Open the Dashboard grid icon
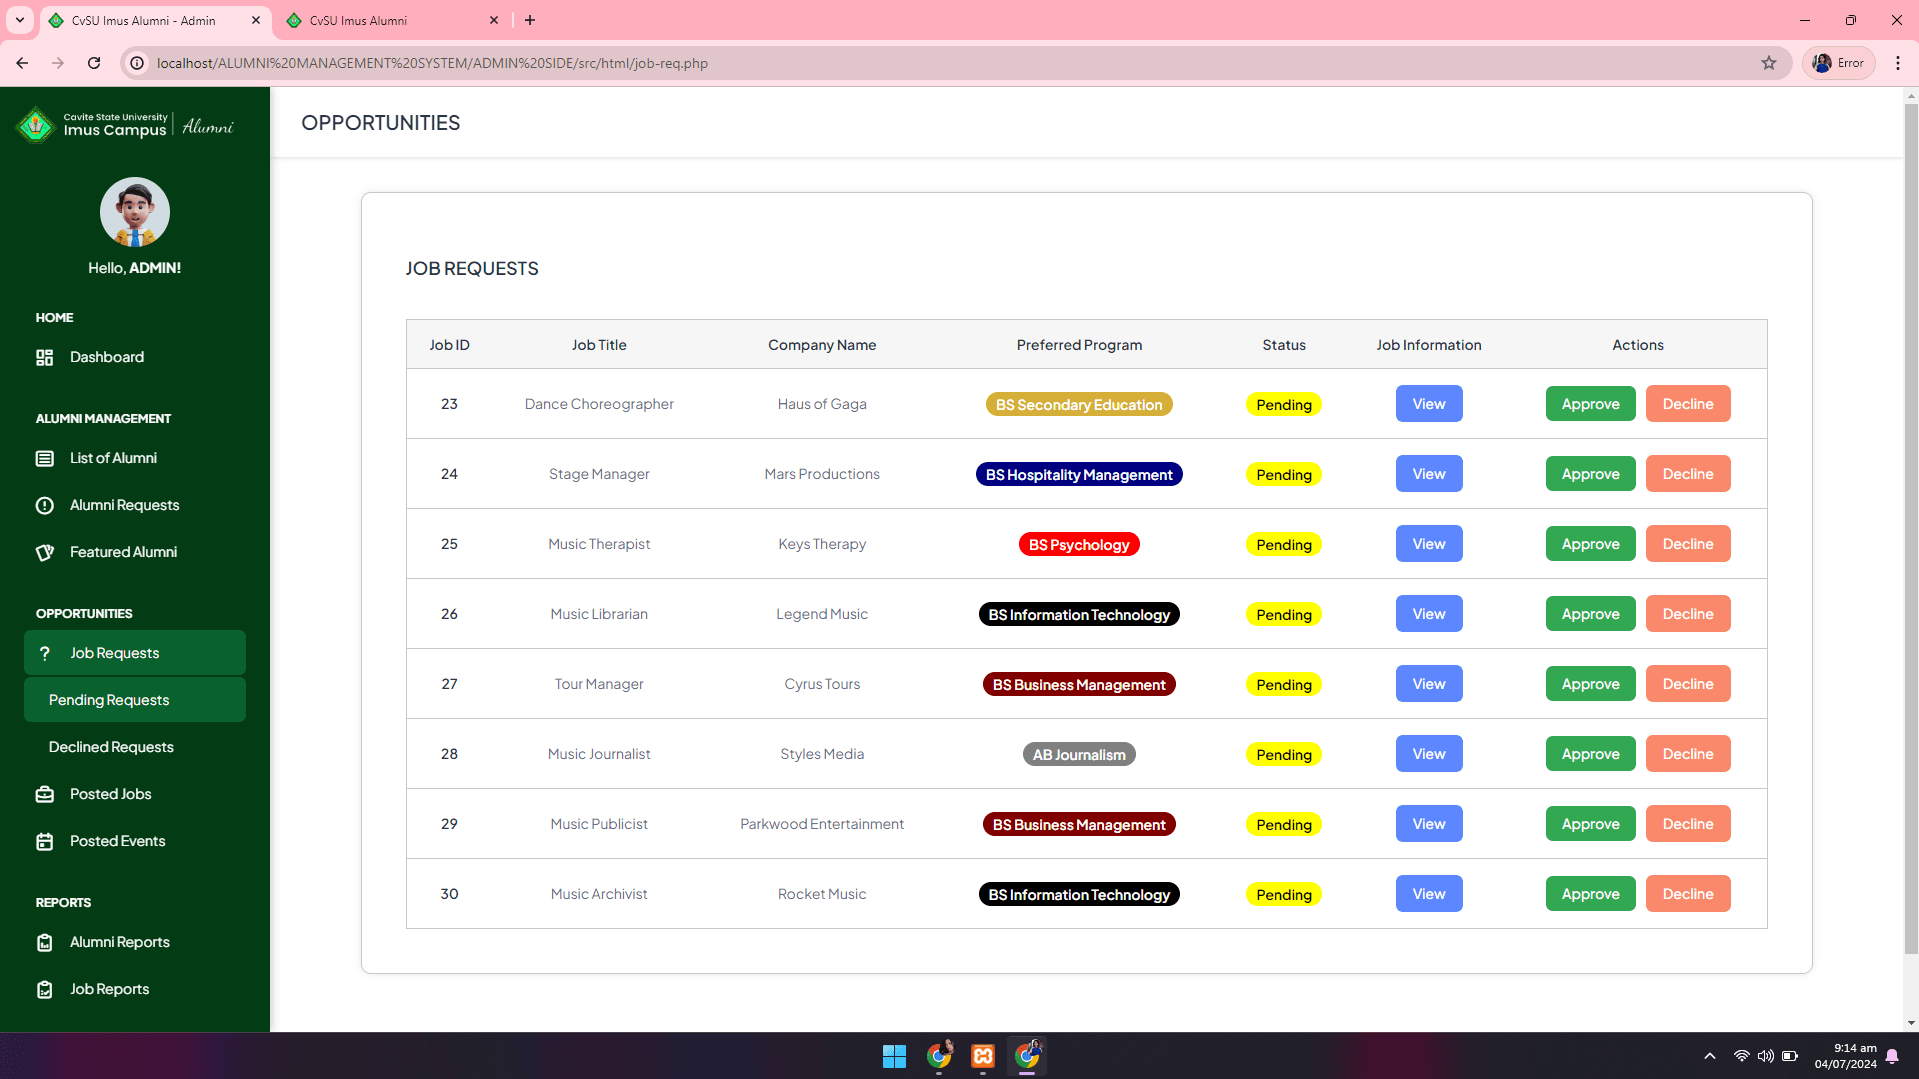 click(x=44, y=357)
